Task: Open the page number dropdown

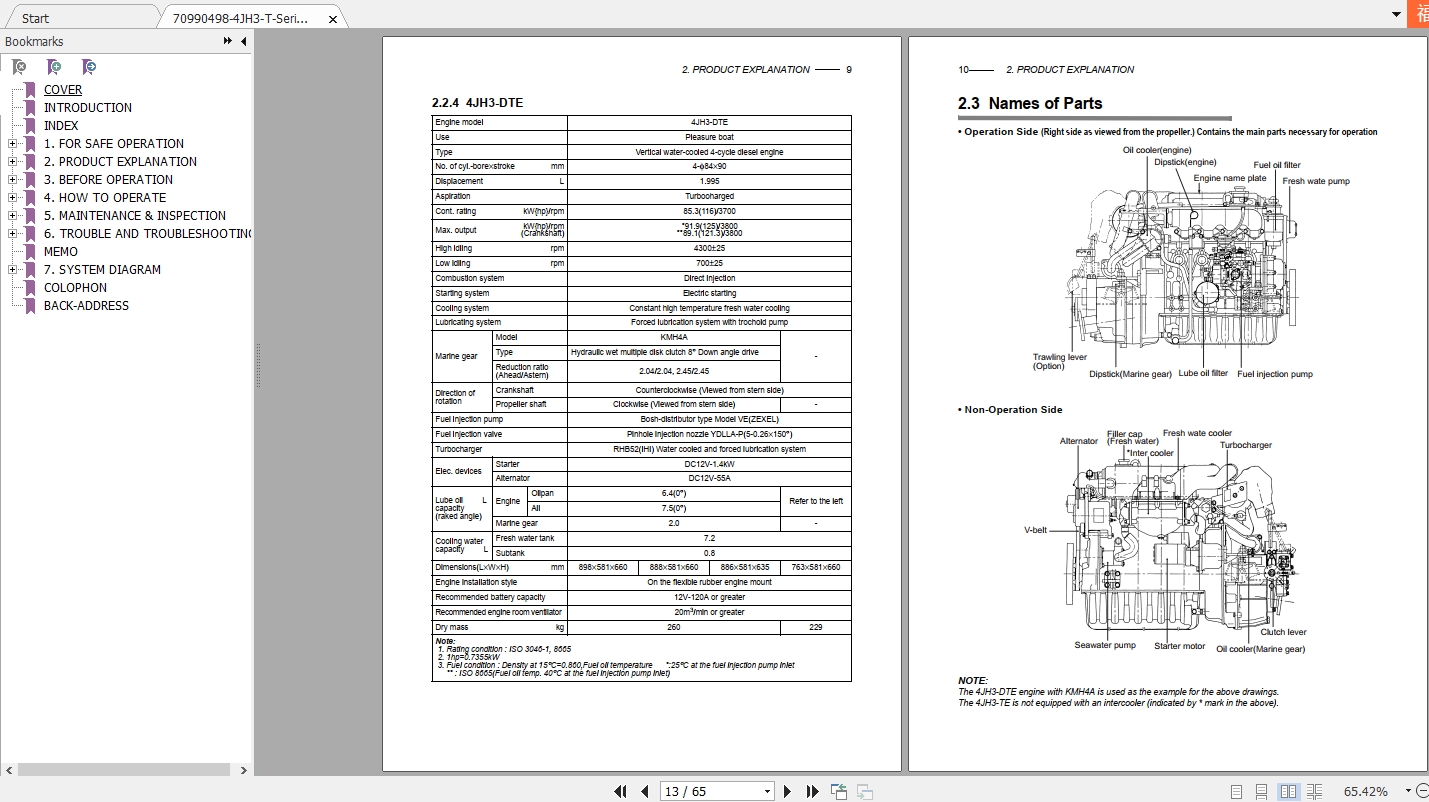Action: 767,791
